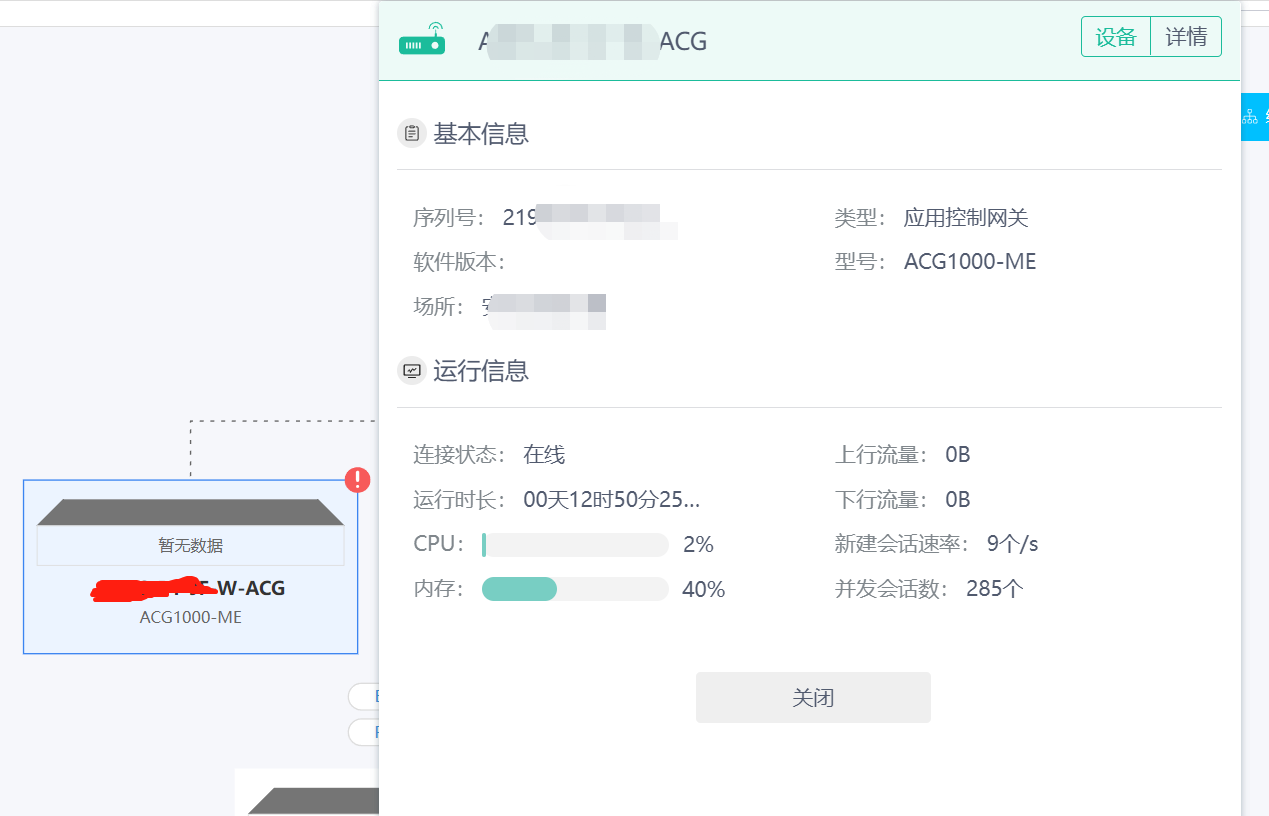1269x816 pixels.
Task: Click the 在线 connection status value
Action: (544, 456)
